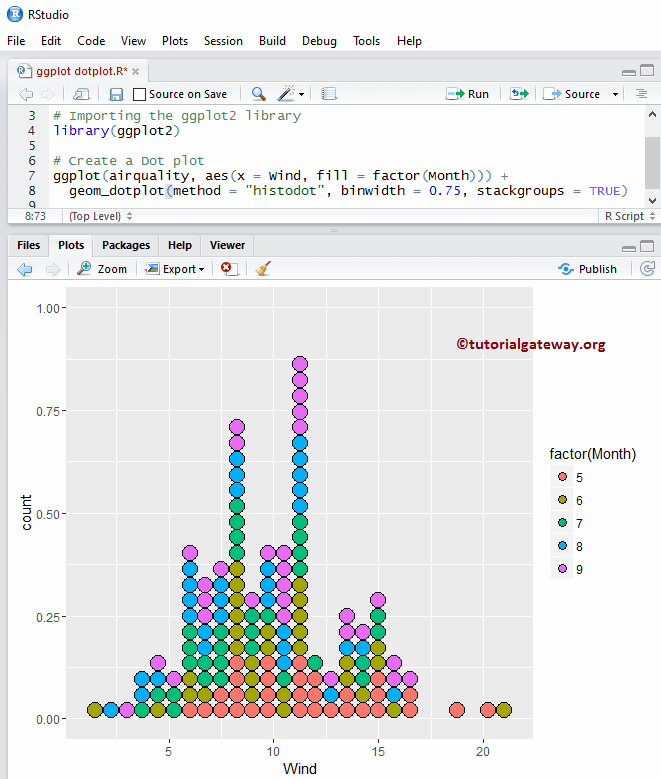Click the ggplot(airquality code line 7
The height and width of the screenshot is (779, 661).
[x=281, y=176]
